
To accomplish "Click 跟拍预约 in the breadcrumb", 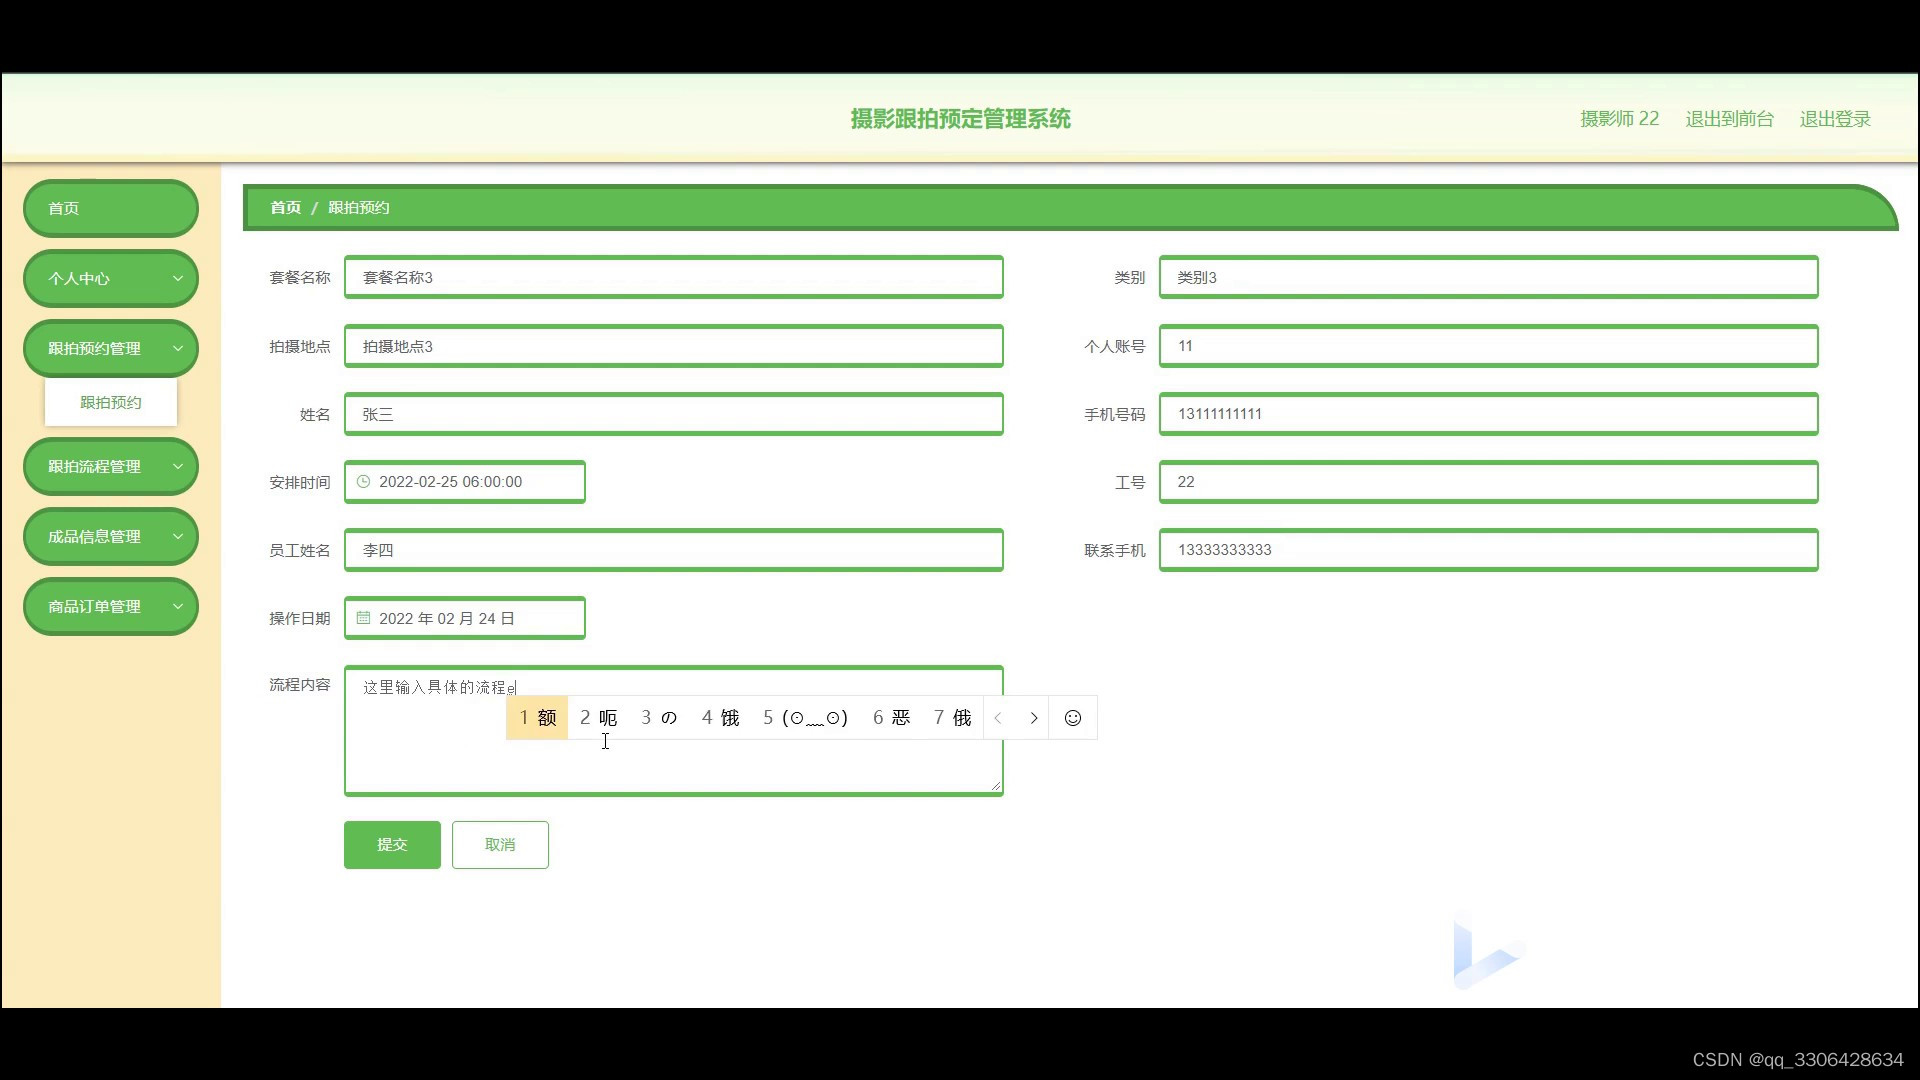I will tap(358, 208).
